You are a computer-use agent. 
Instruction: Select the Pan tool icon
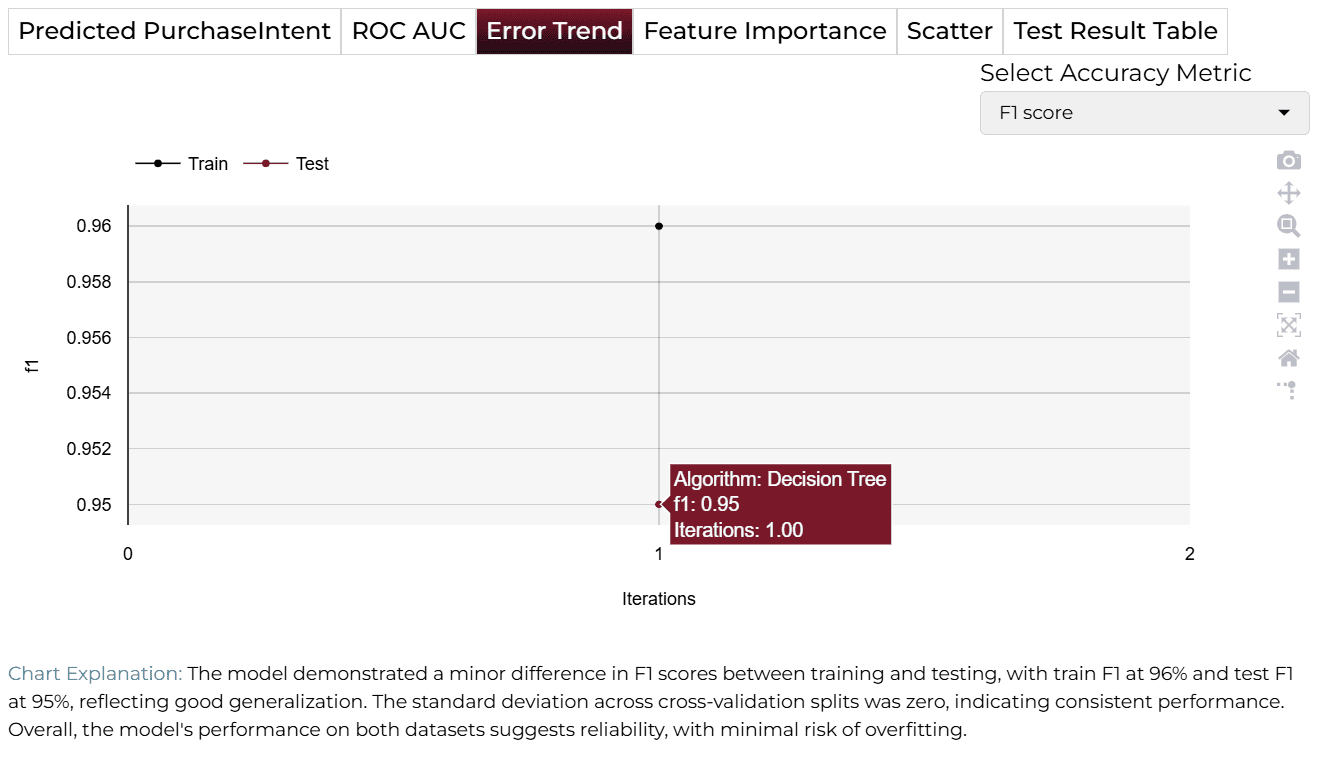click(1289, 193)
